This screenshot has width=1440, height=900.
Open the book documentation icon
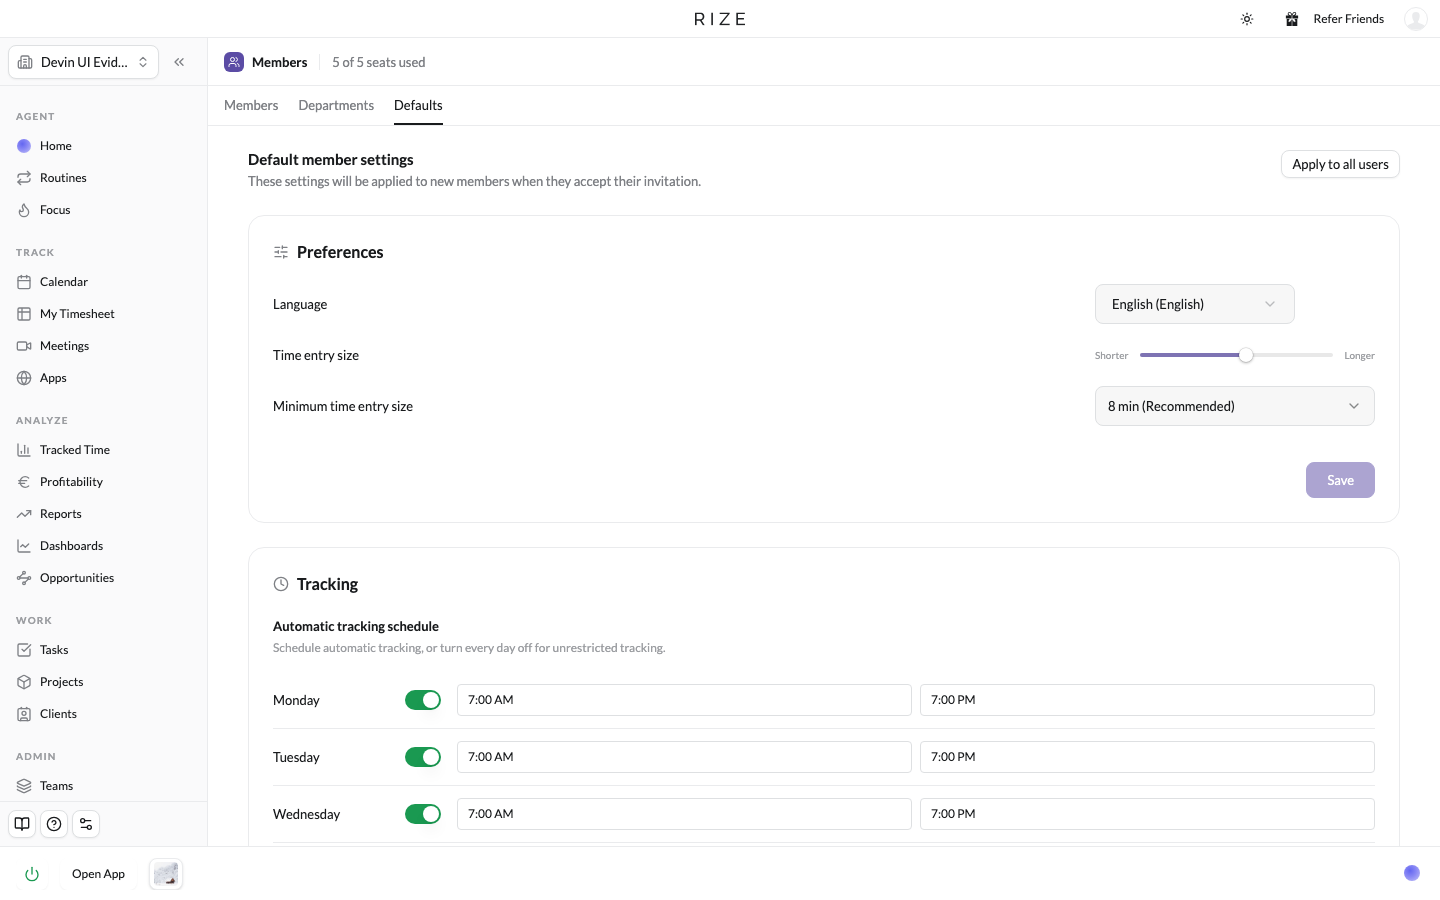pos(22,824)
